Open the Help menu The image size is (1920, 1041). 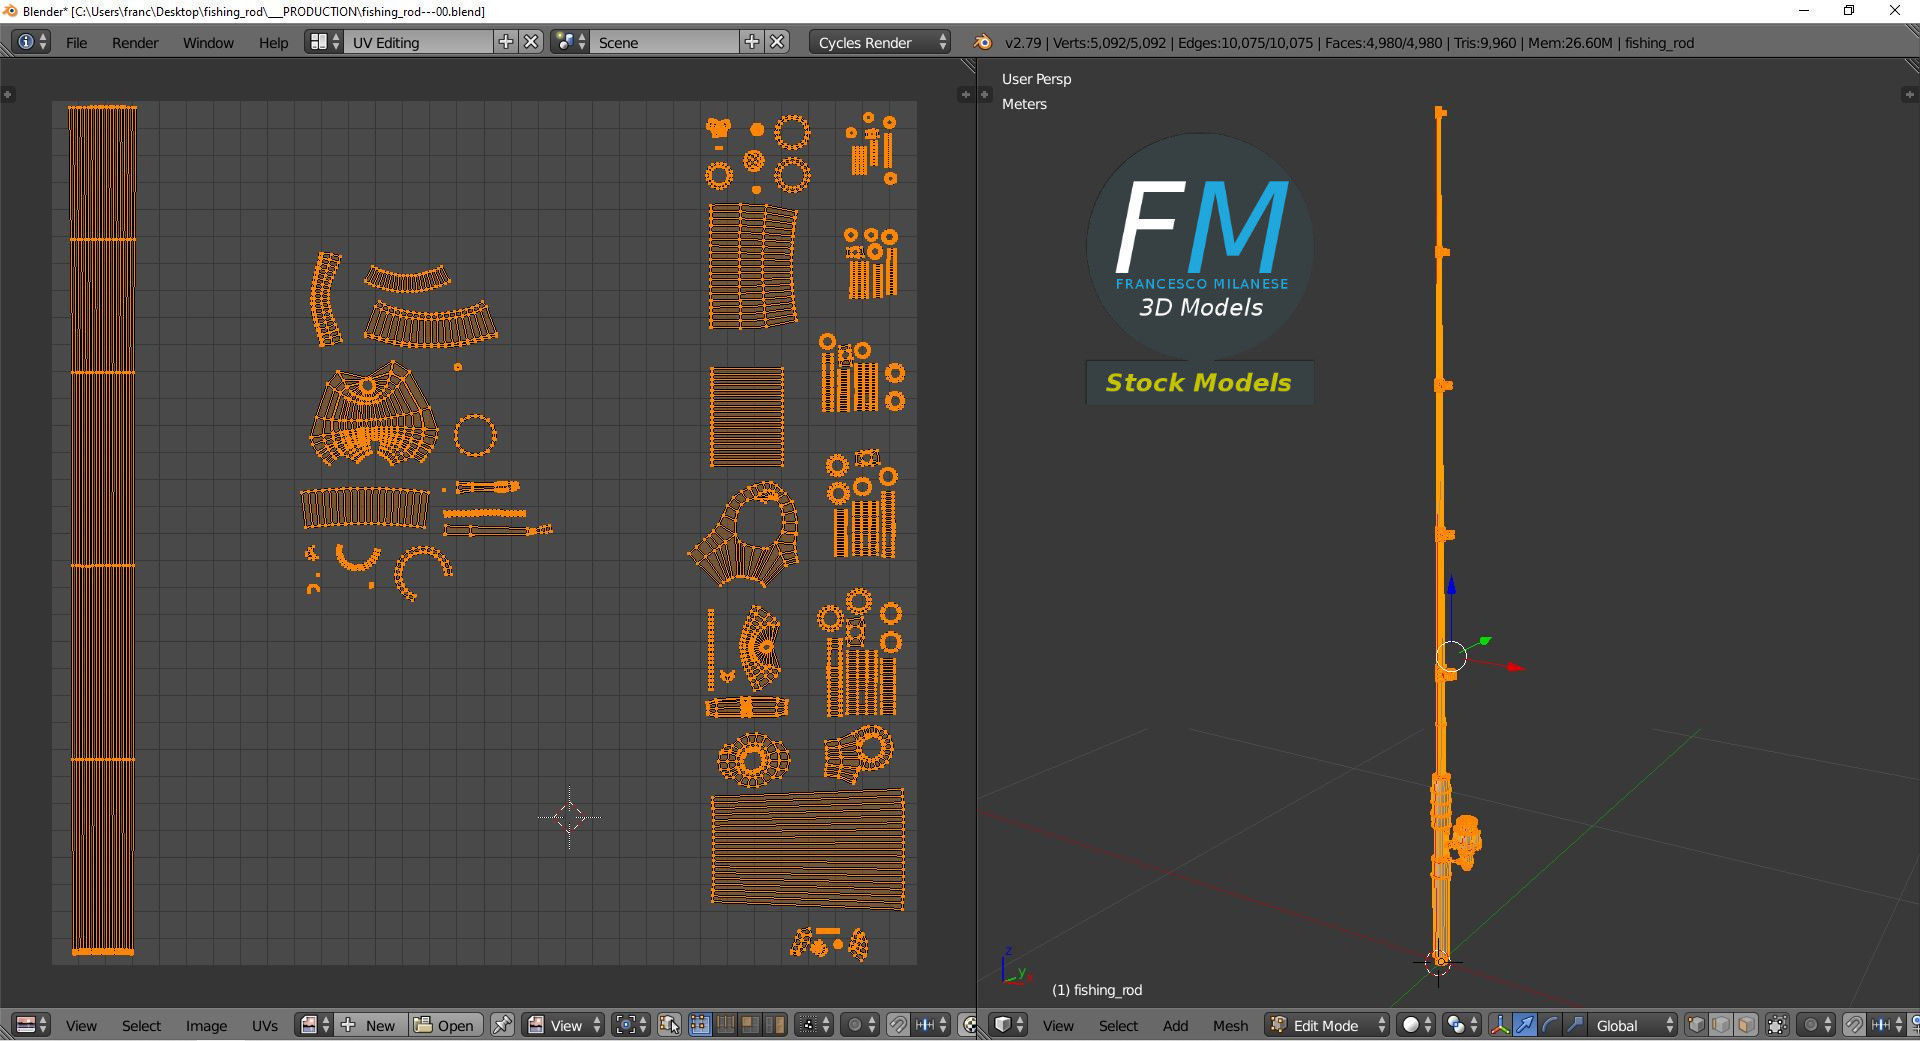(273, 42)
